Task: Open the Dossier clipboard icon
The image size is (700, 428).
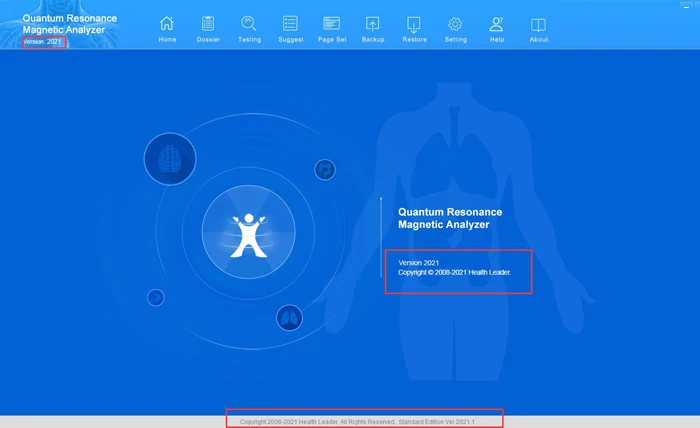Action: pyautogui.click(x=208, y=24)
